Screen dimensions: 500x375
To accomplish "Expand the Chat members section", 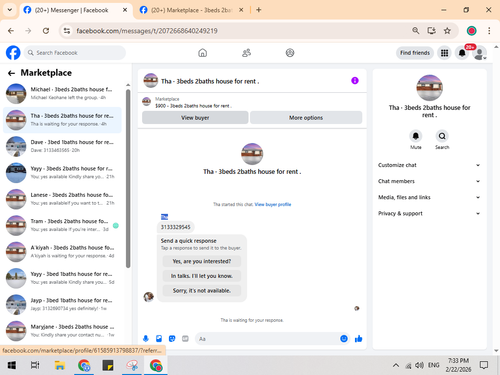I will click(x=429, y=181).
